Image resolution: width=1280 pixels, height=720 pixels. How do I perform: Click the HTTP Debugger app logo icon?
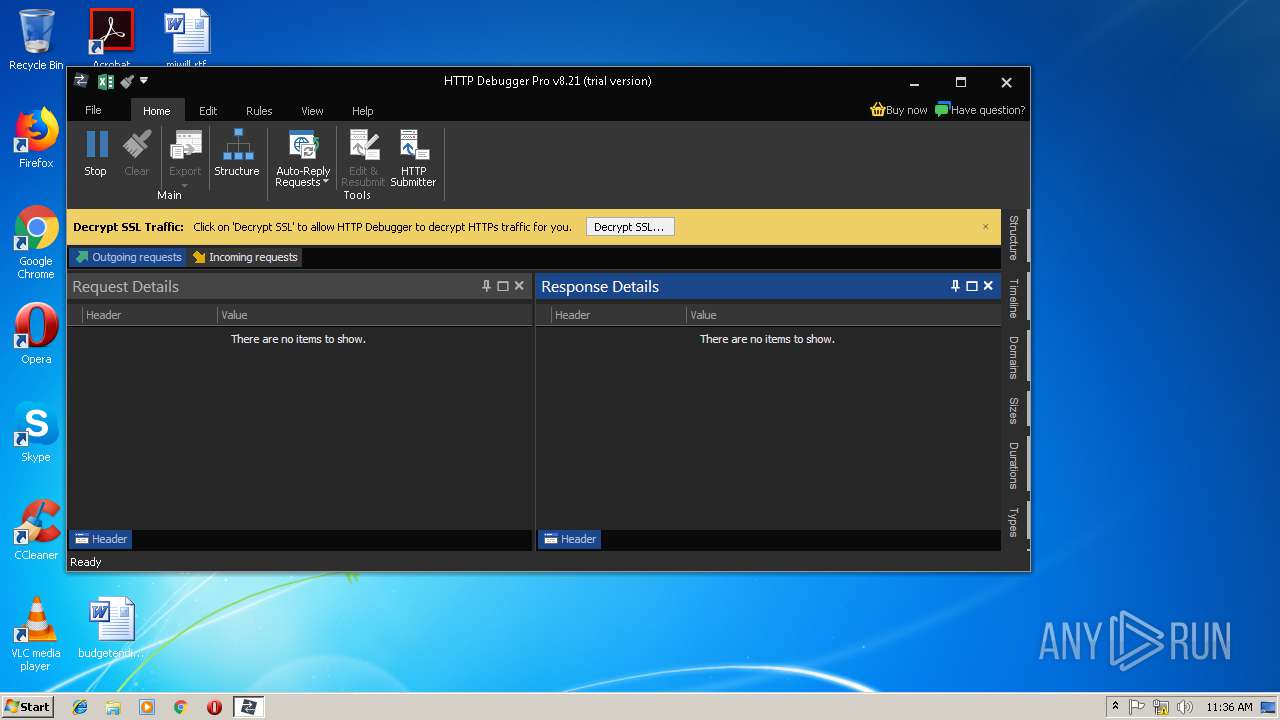coord(81,81)
